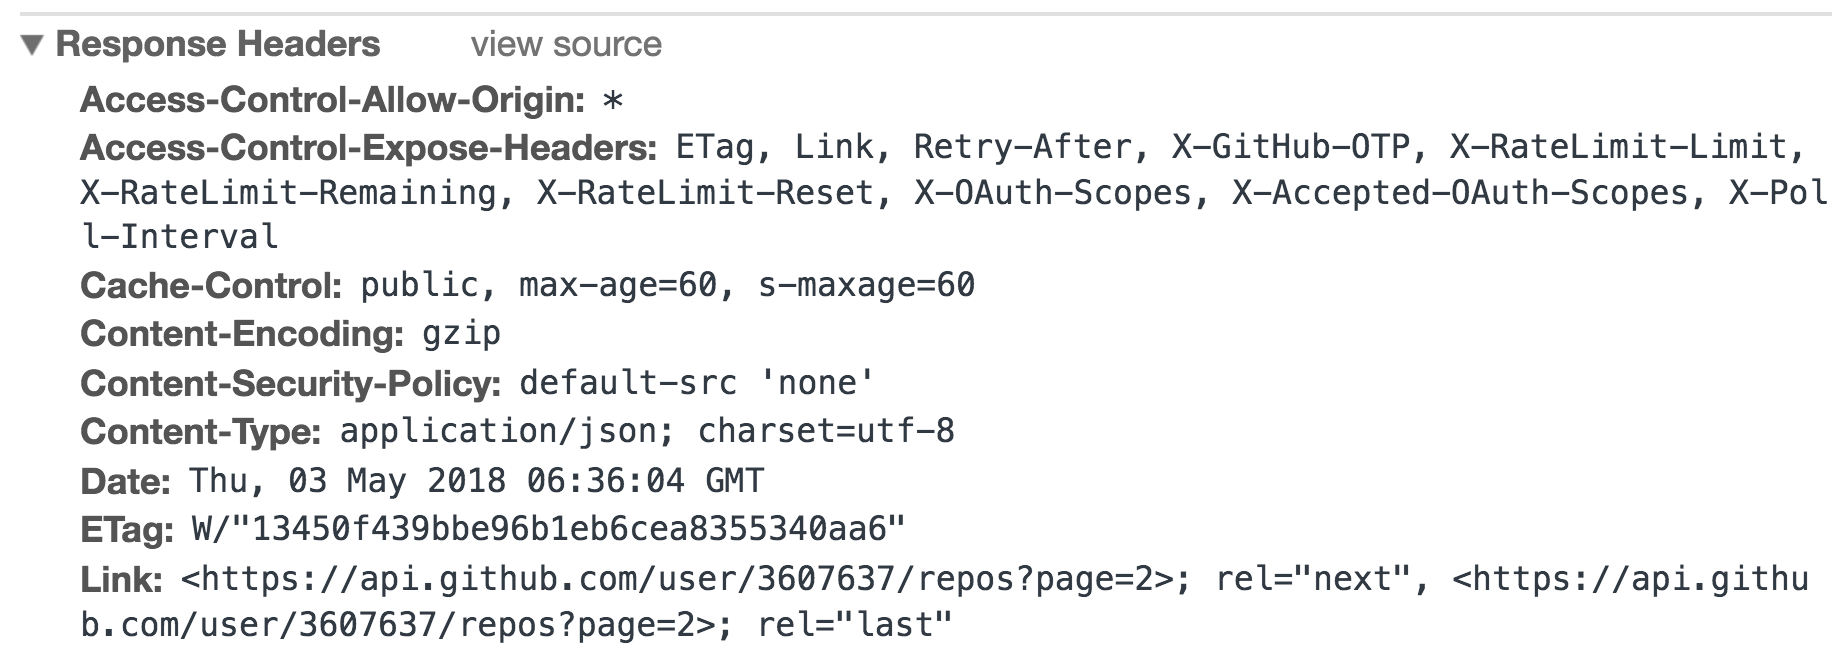This screenshot has height=648, width=1832.
Task: Click the ETag hash value
Action: pyautogui.click(x=548, y=529)
